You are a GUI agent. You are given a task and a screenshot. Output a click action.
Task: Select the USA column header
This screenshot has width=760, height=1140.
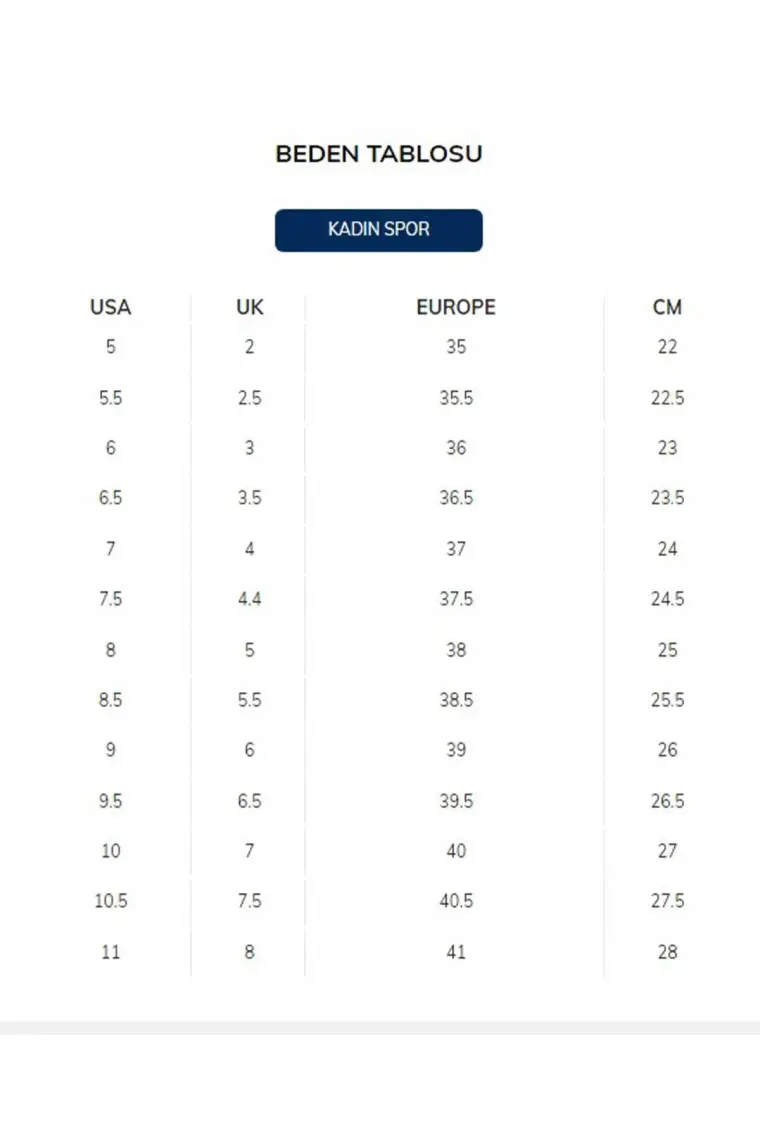110,307
